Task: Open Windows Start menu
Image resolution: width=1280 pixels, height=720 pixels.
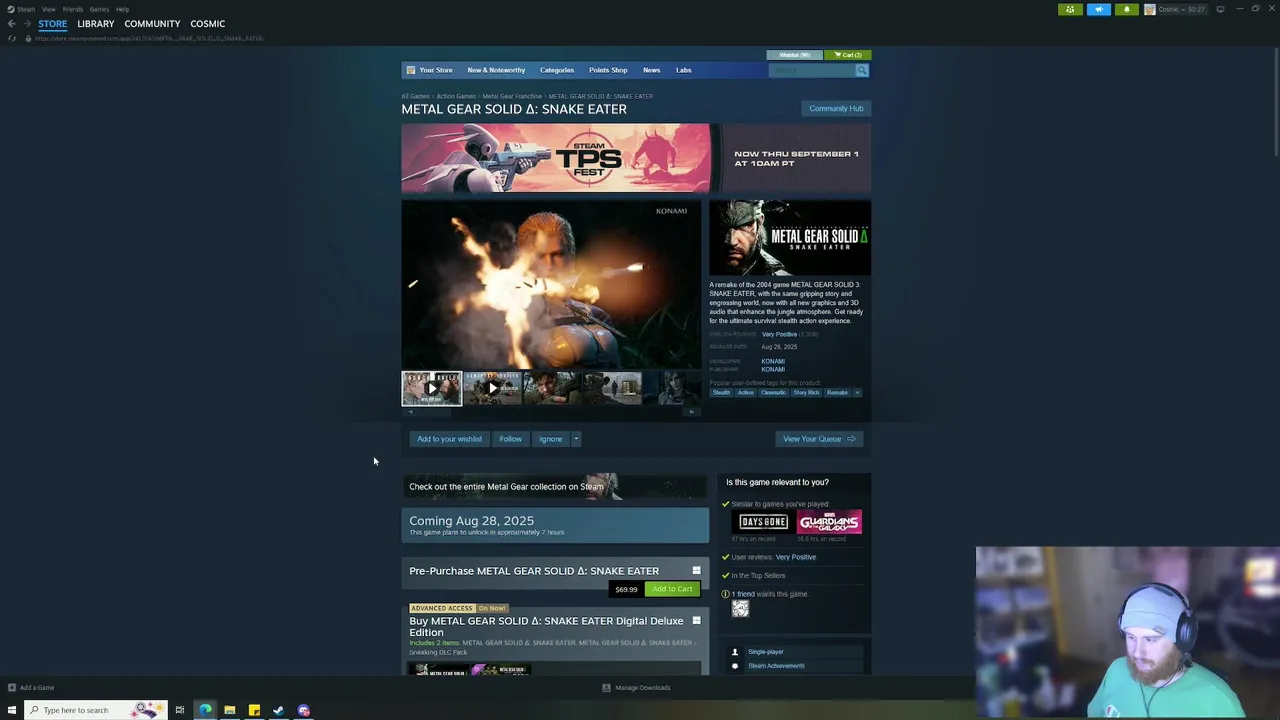Action: [12, 710]
